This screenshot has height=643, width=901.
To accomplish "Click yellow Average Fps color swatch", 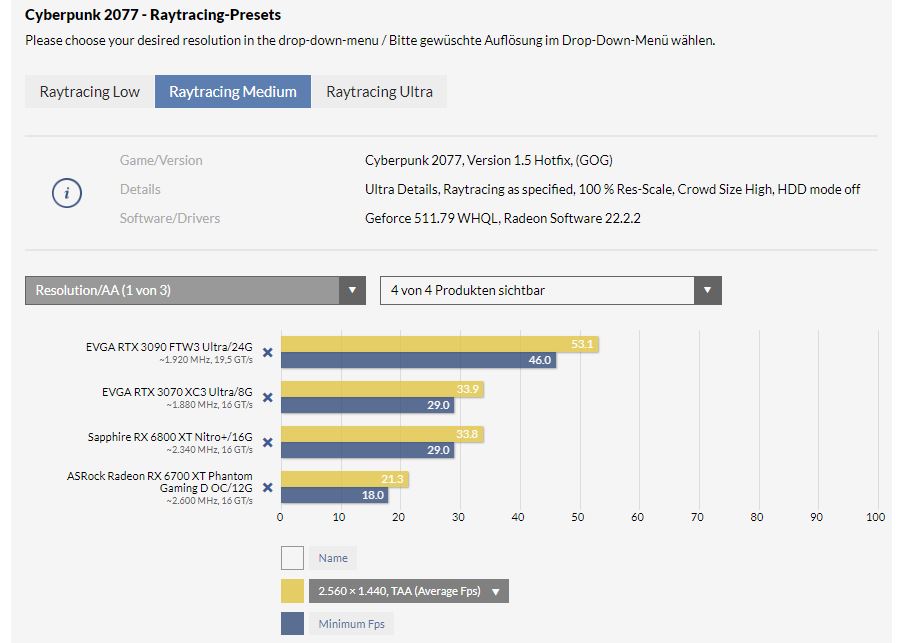I will coord(292,591).
